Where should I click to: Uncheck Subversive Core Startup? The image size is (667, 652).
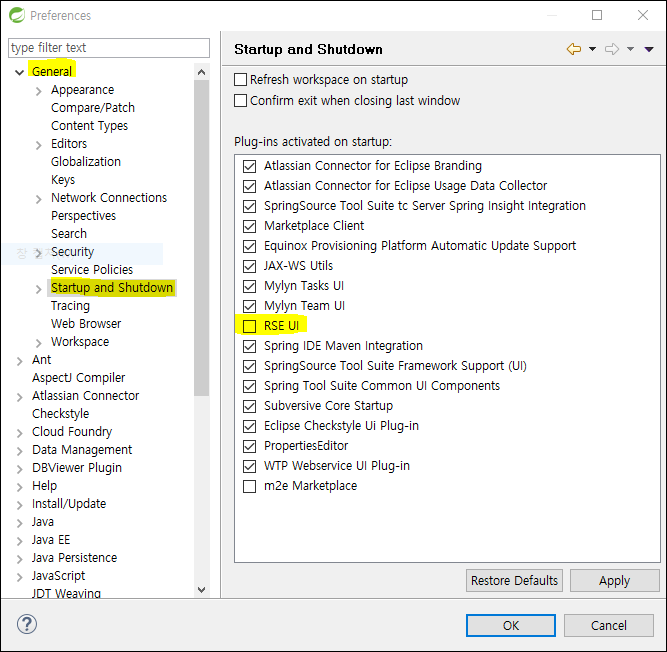249,406
